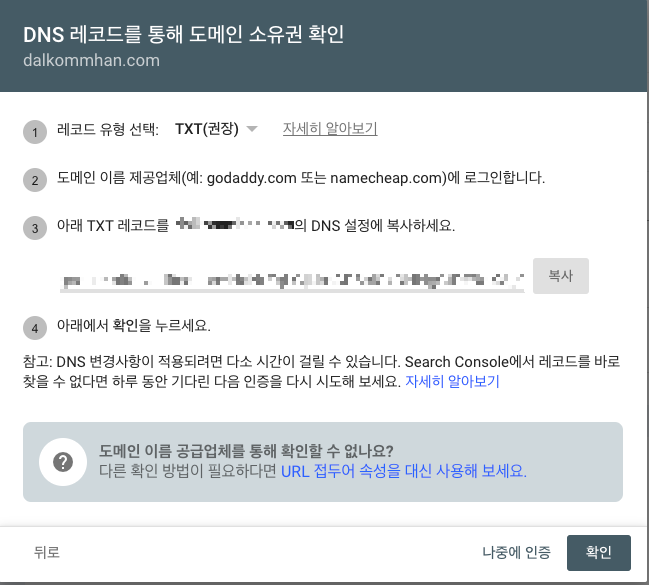Click the question mark help icon

[x=63, y=462]
